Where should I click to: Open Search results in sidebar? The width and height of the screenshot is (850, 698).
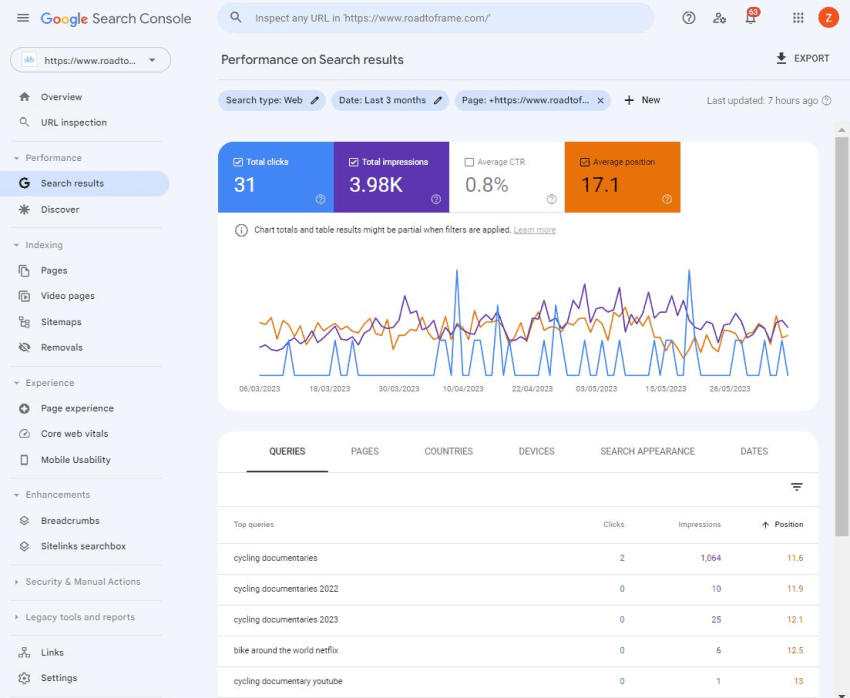85,184
